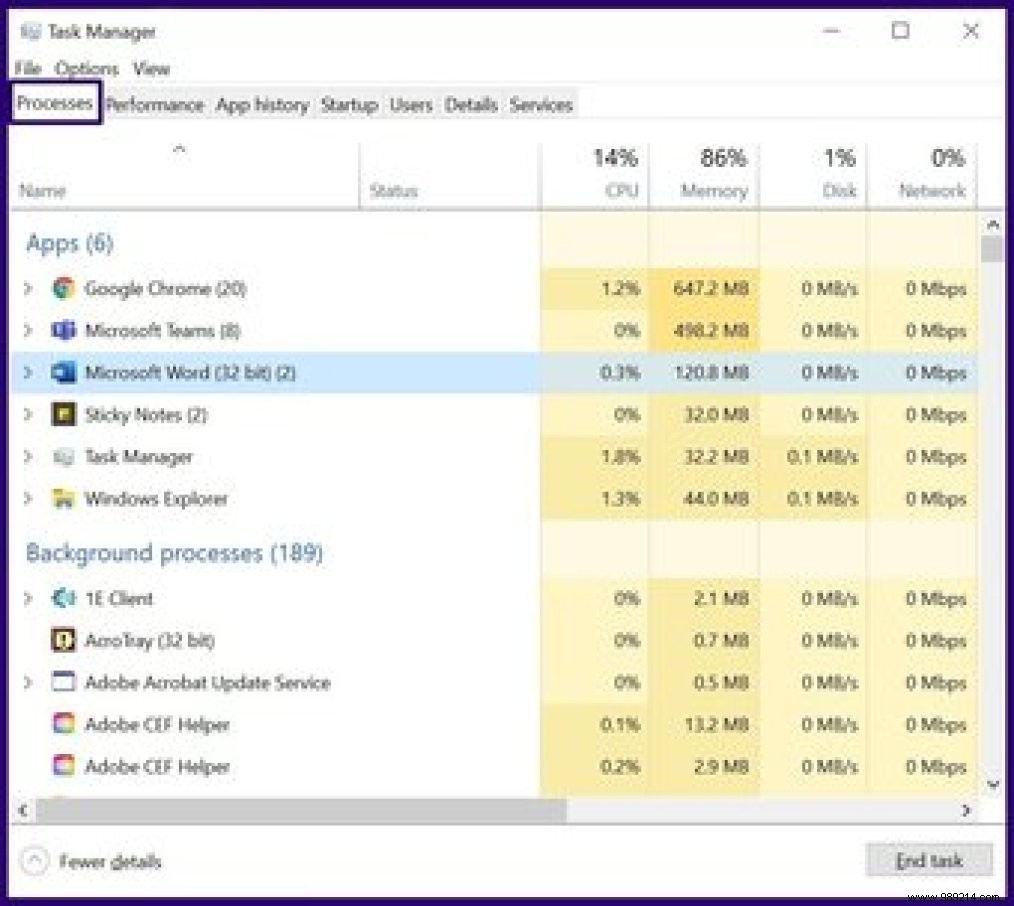Expand the Google Chrome process group
The width and height of the screenshot is (1014, 906).
coord(27,288)
